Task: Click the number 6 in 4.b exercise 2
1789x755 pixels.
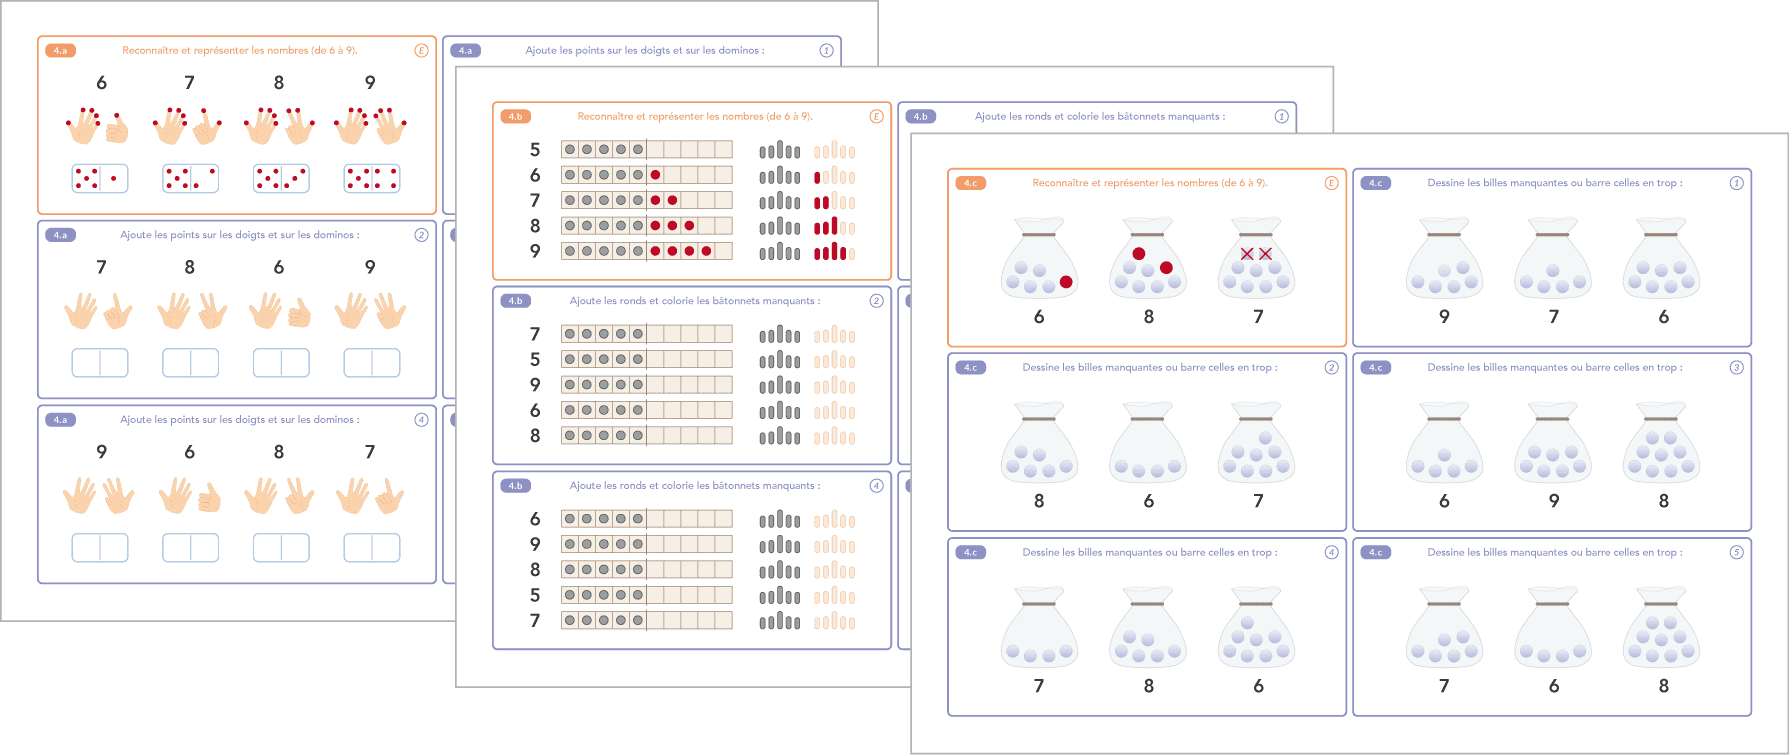Action: click(535, 410)
